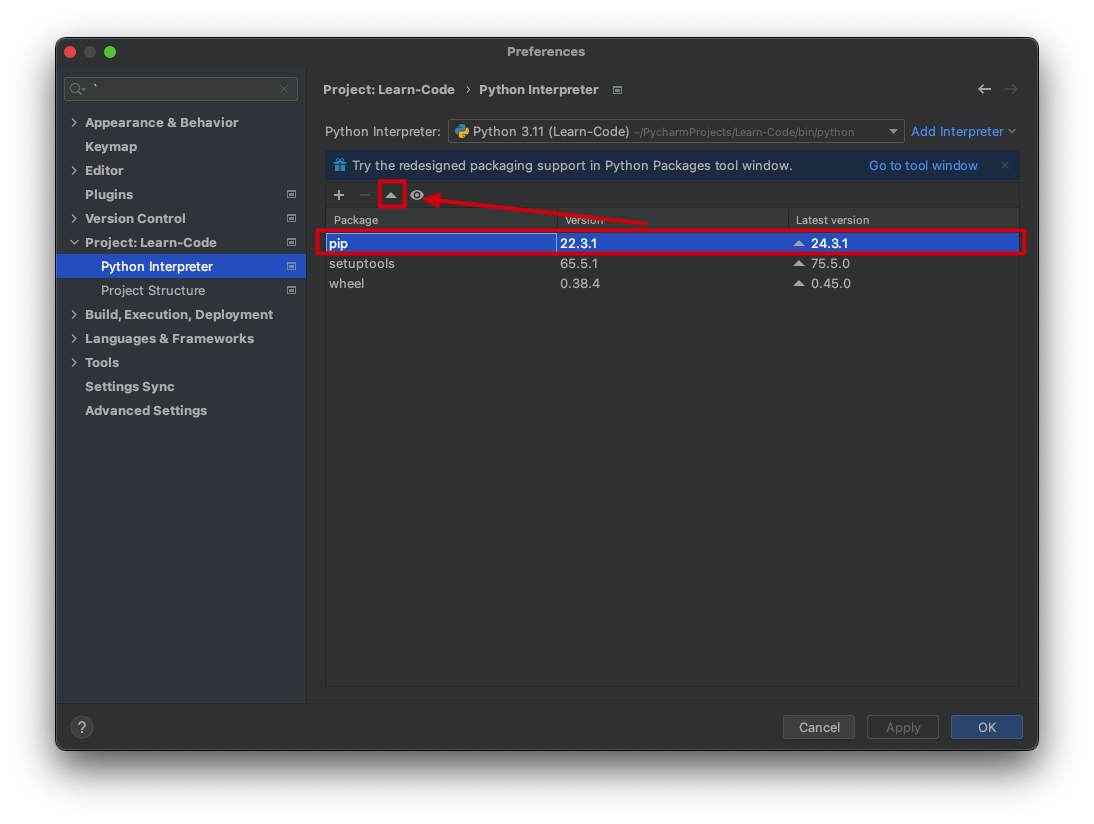Click the gift icon in the banner
Screen dimensions: 1094x824
(x=340, y=165)
